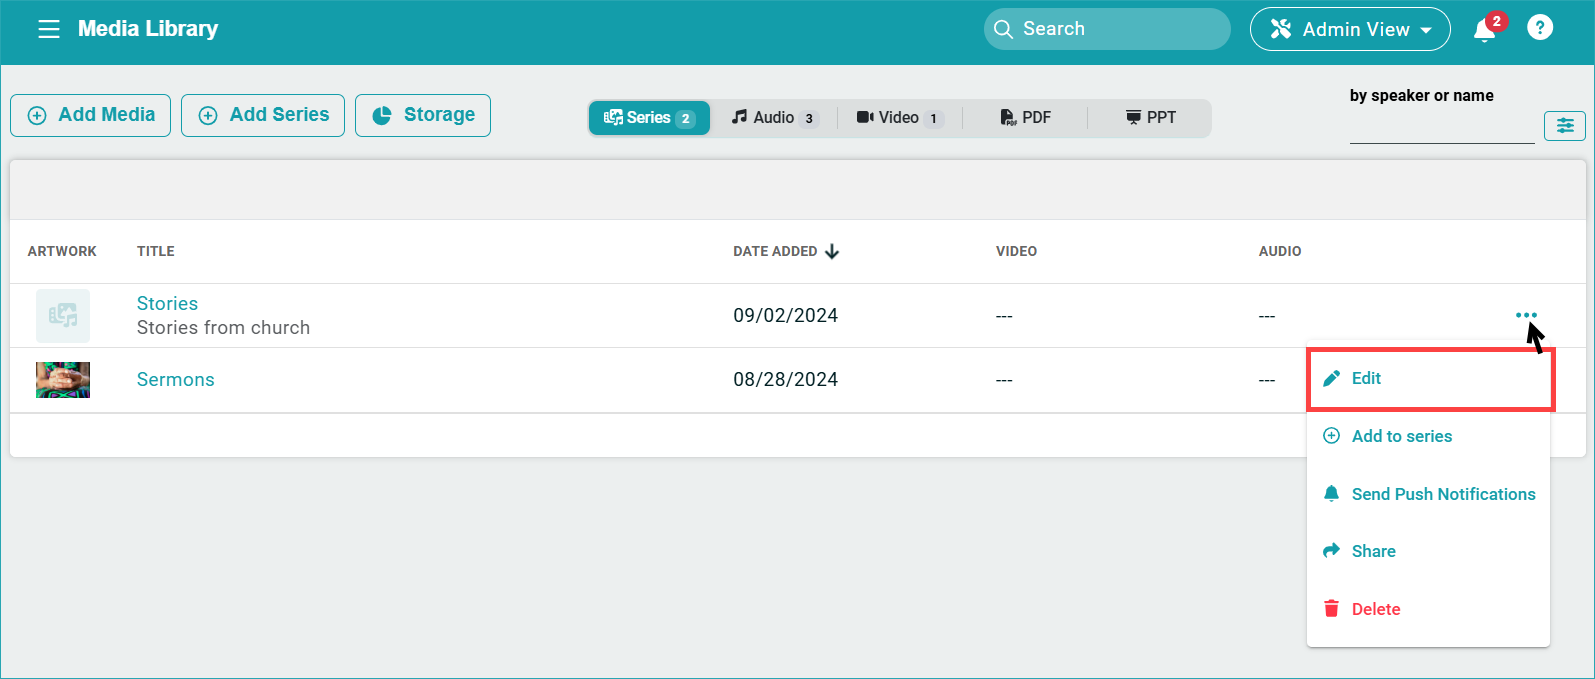Viewport: 1595px width, 679px height.
Task: Open the Sermons artwork thumbnail
Action: (63, 380)
